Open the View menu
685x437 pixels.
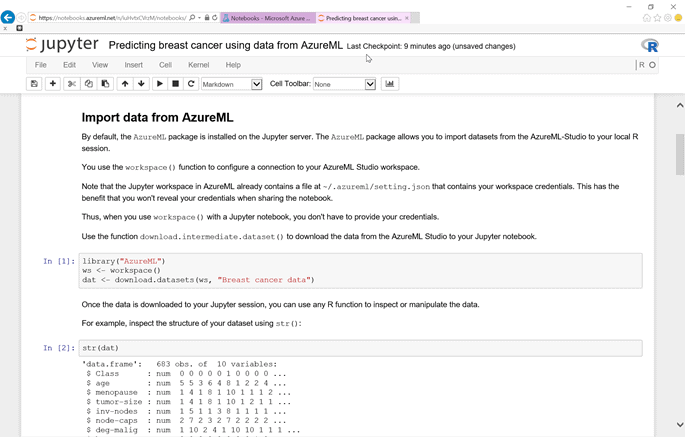100,65
